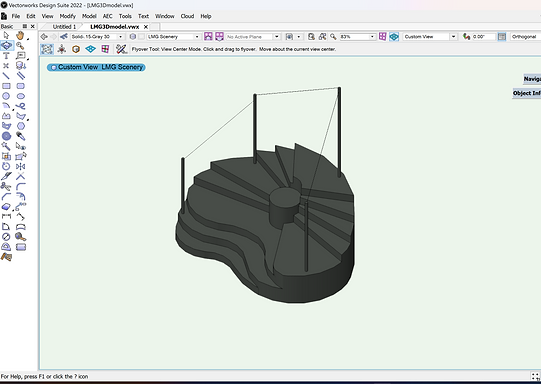541x384 pixels.
Task: Select the 2D Locus tool
Action: 6,66
